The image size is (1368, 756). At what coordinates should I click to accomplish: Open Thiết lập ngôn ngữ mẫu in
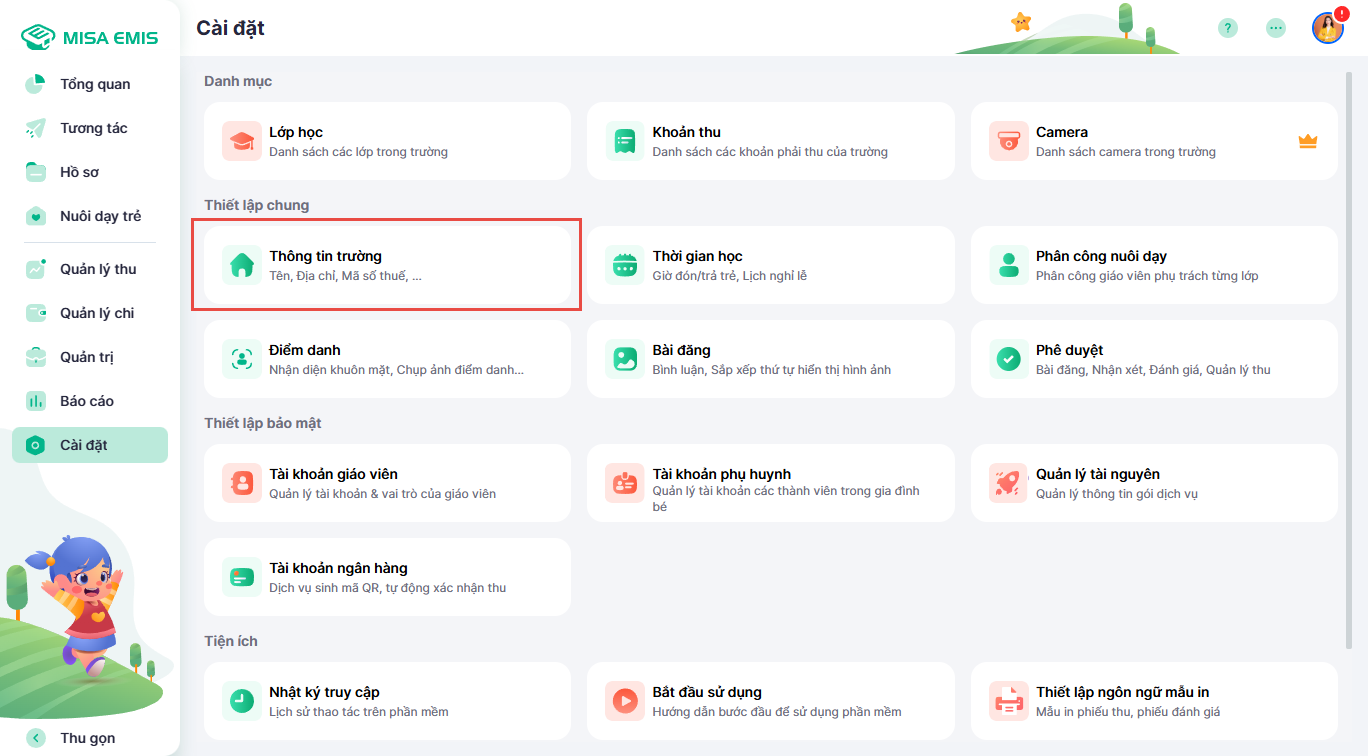click(1153, 701)
